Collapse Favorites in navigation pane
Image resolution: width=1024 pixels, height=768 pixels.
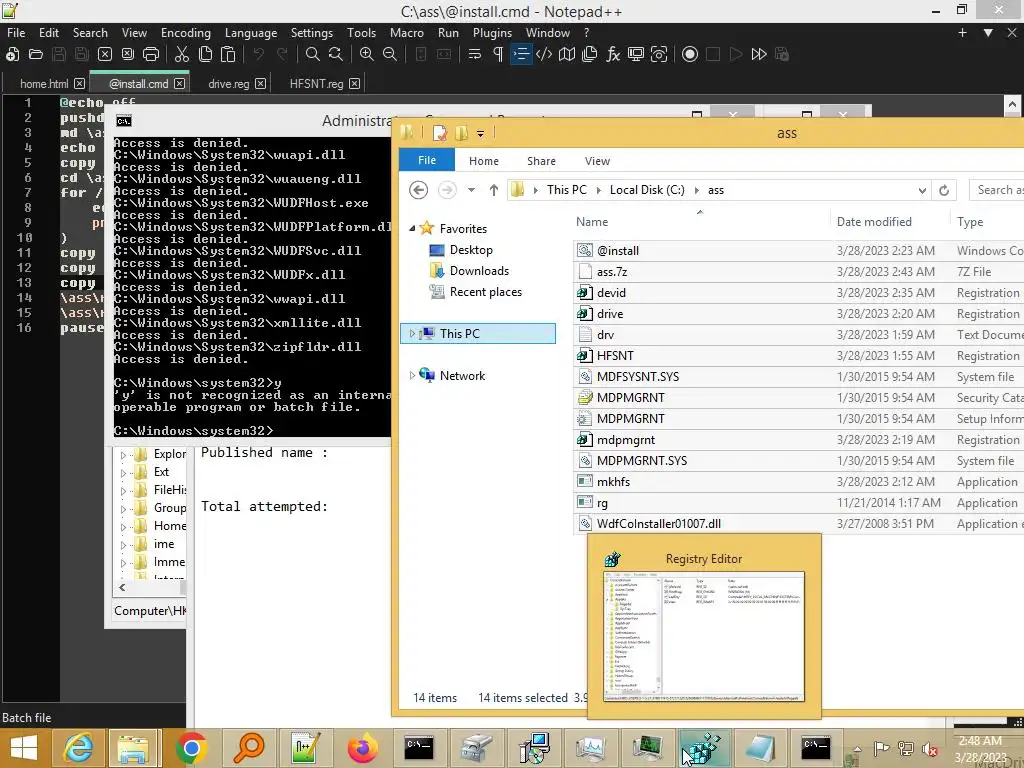point(411,229)
